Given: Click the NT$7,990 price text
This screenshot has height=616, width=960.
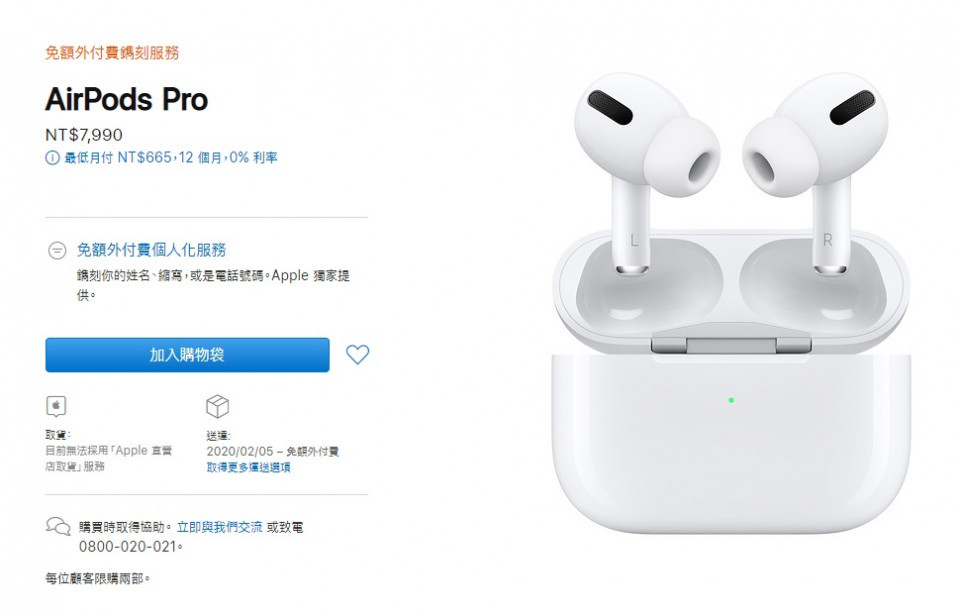Looking at the screenshot, I should coord(84,135).
